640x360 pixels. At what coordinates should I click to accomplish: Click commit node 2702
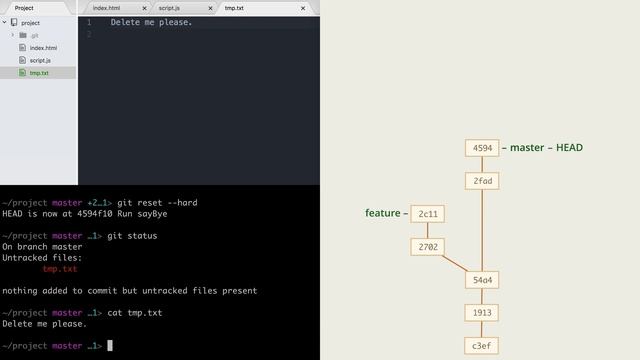point(428,247)
